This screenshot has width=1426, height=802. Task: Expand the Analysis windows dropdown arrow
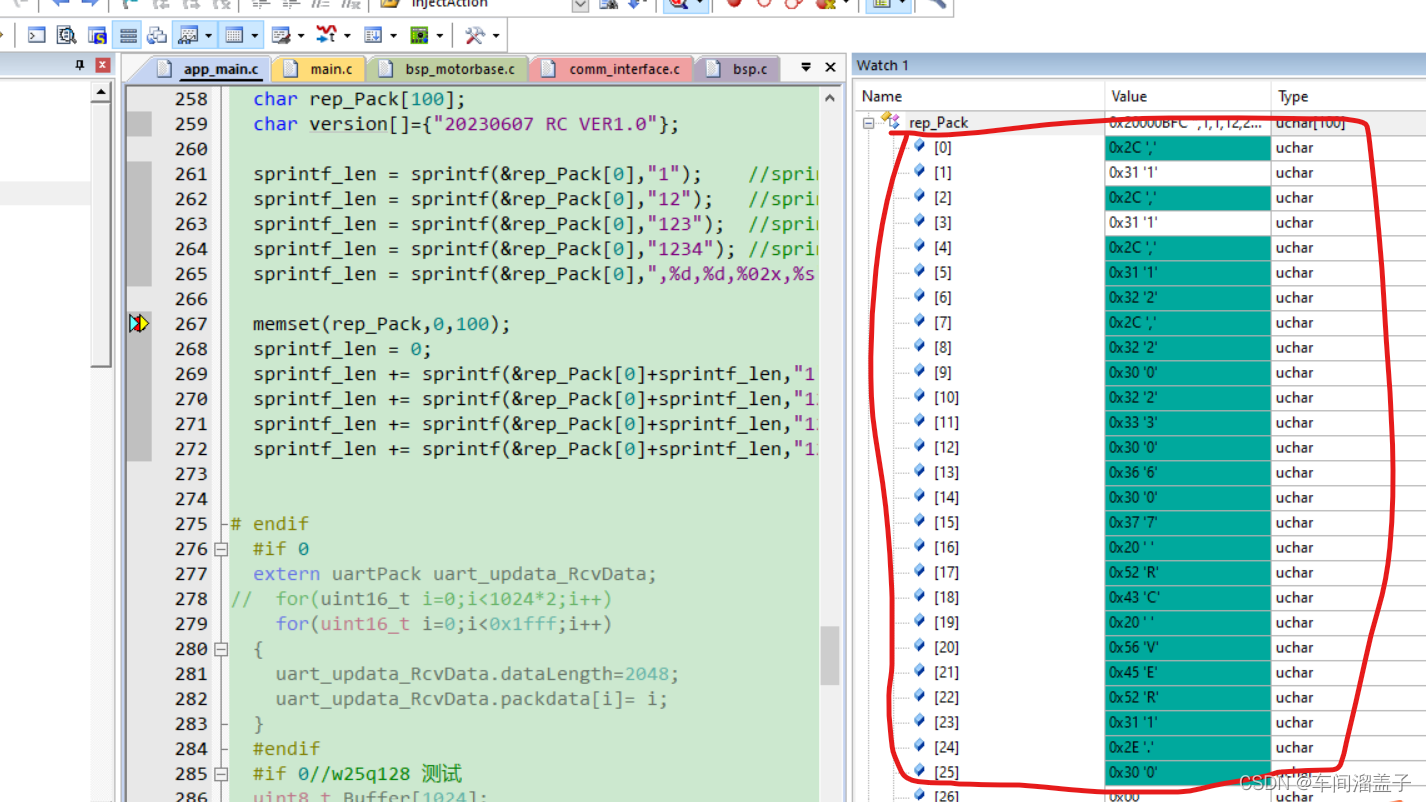[x=347, y=35]
